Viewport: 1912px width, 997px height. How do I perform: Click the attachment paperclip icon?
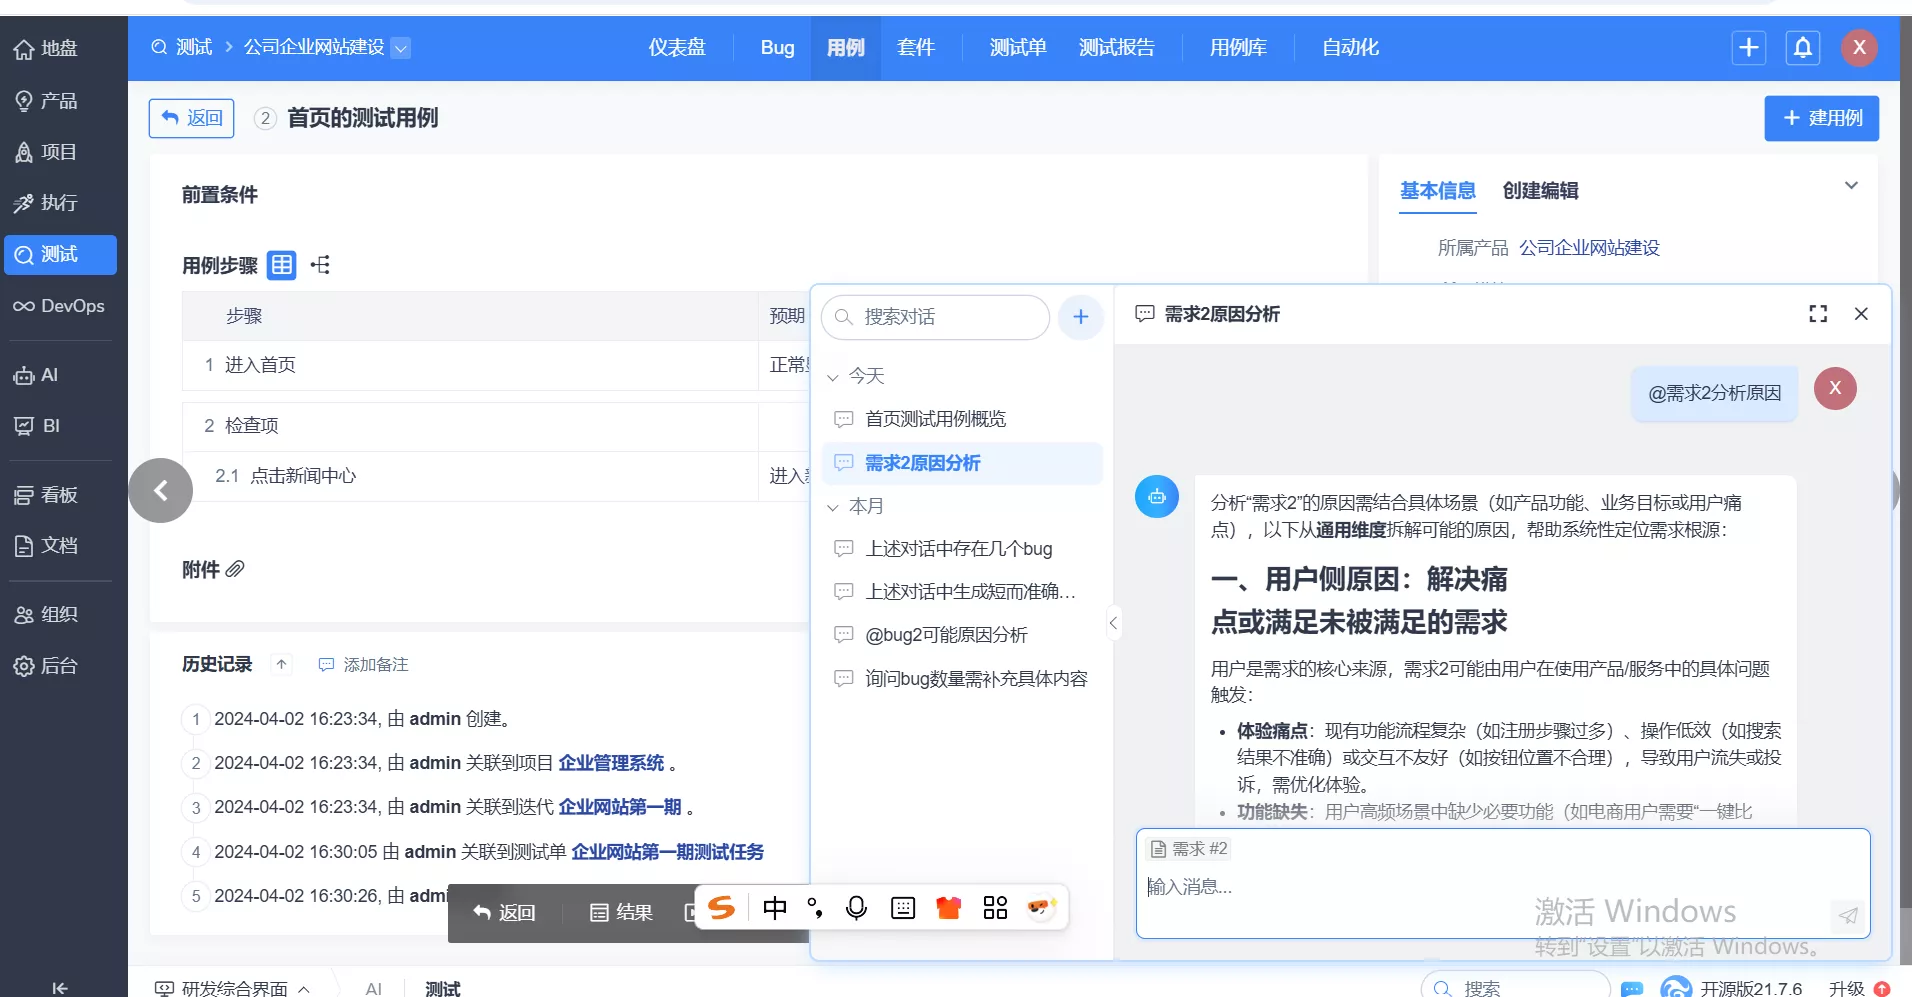235,569
